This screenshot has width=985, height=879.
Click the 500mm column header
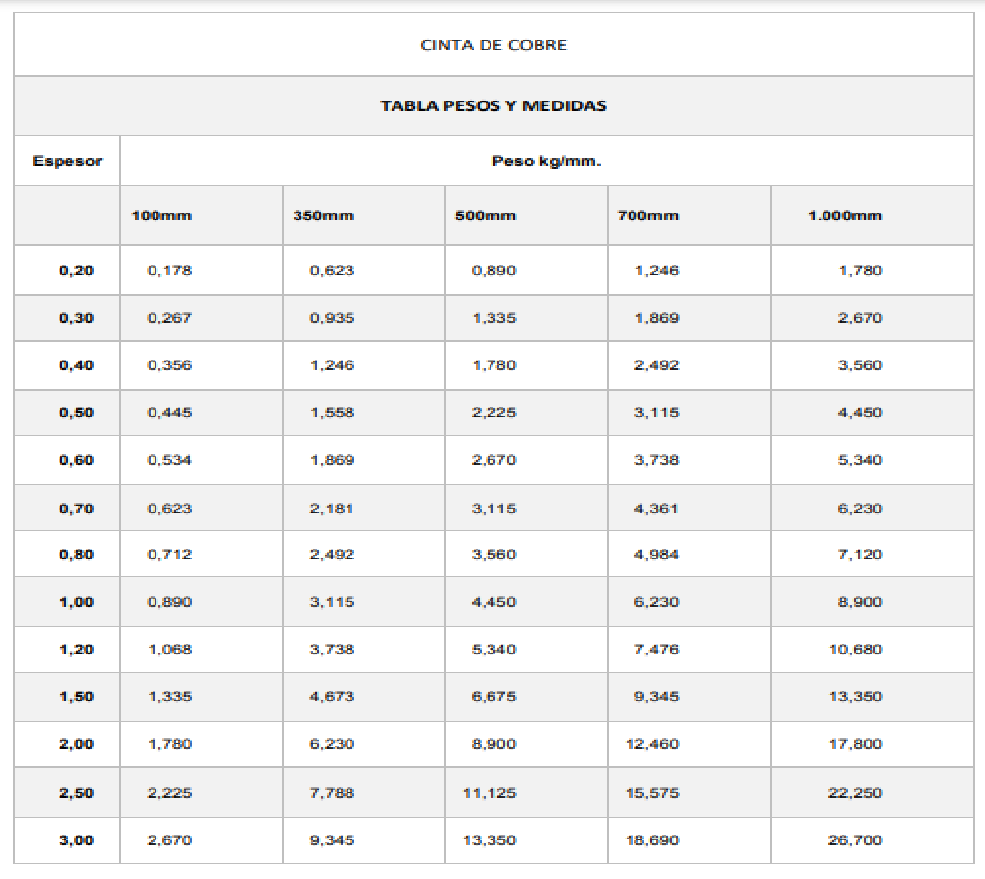pos(485,215)
